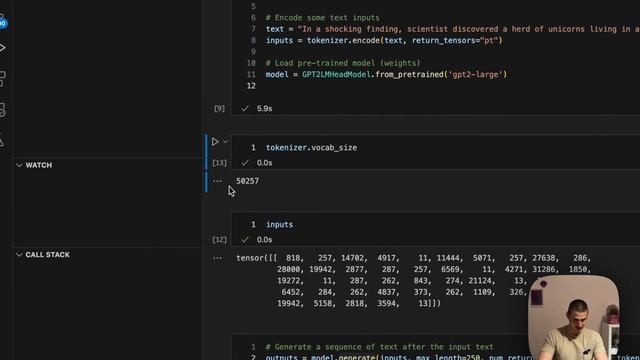Click success checkmark of execution 13
The width and height of the screenshot is (640, 360).
tap(244, 163)
